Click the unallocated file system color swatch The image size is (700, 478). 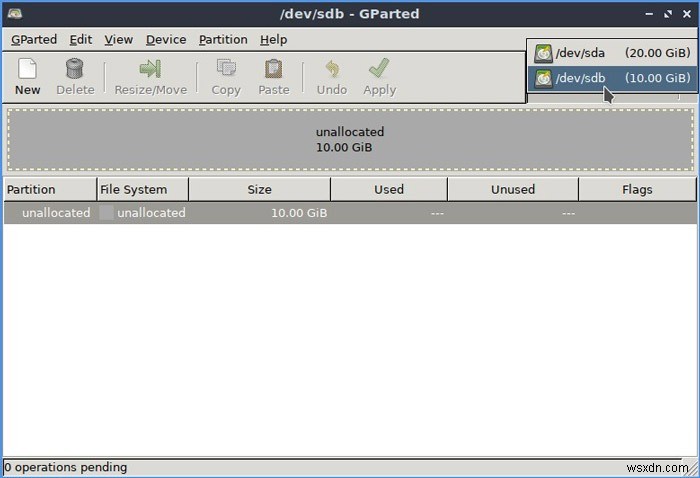point(106,213)
